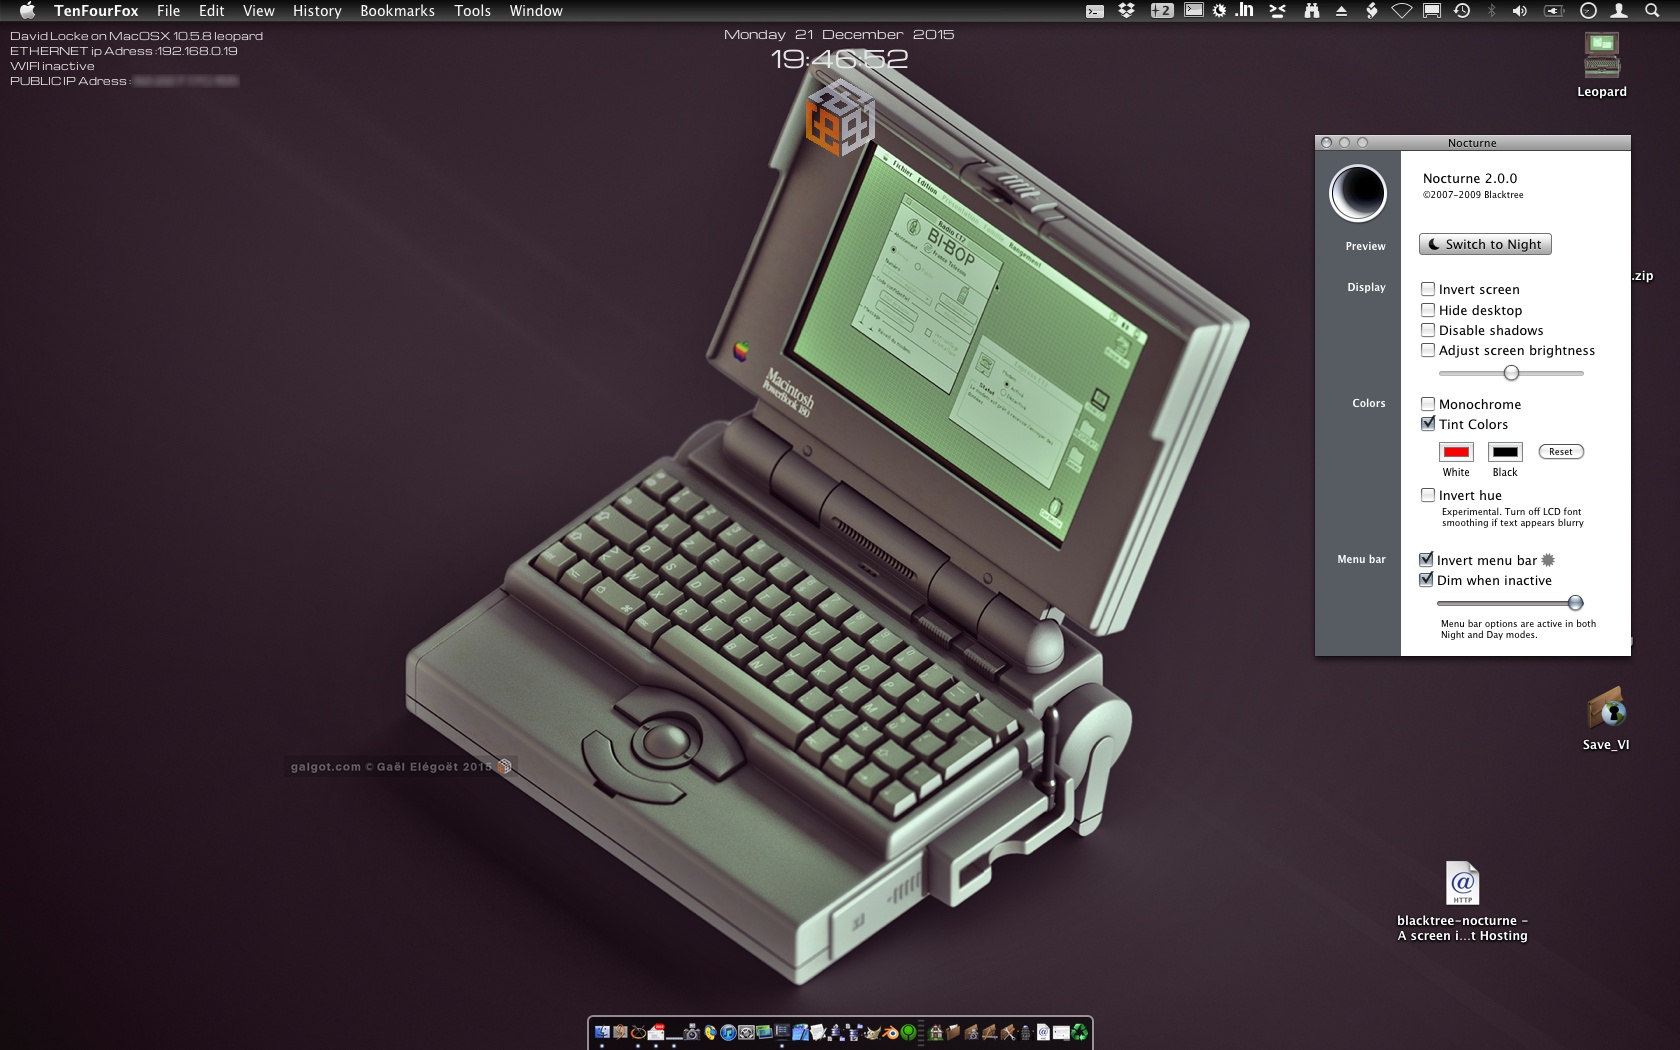Click the 'Monday 21 December 2015' date text

(839, 34)
